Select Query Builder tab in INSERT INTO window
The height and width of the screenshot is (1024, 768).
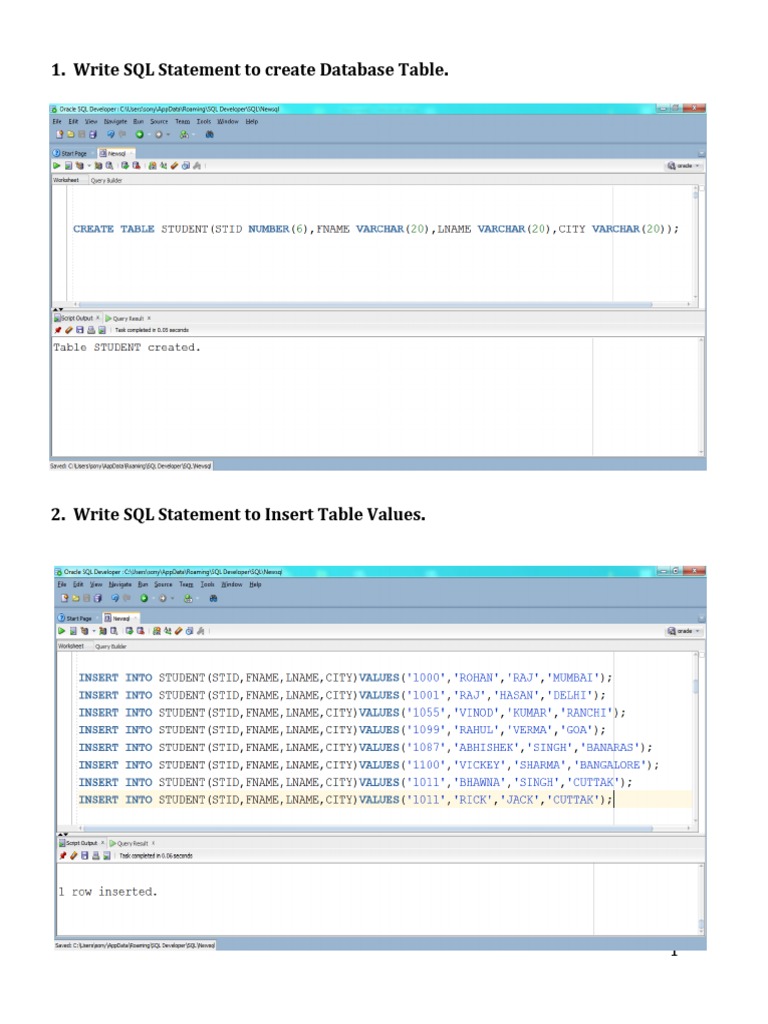tap(111, 647)
